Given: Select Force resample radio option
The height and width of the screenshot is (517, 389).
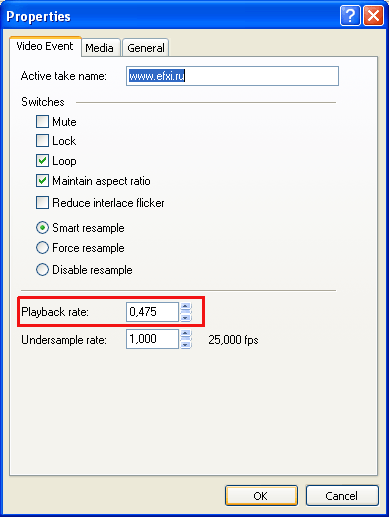Looking at the screenshot, I should point(42,248).
